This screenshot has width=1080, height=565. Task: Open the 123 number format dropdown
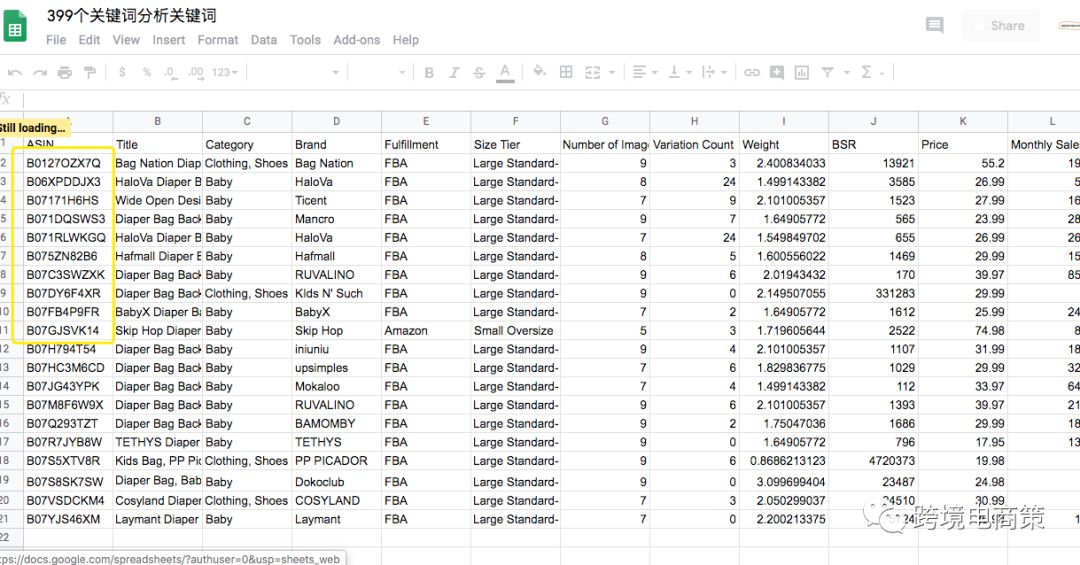(224, 72)
